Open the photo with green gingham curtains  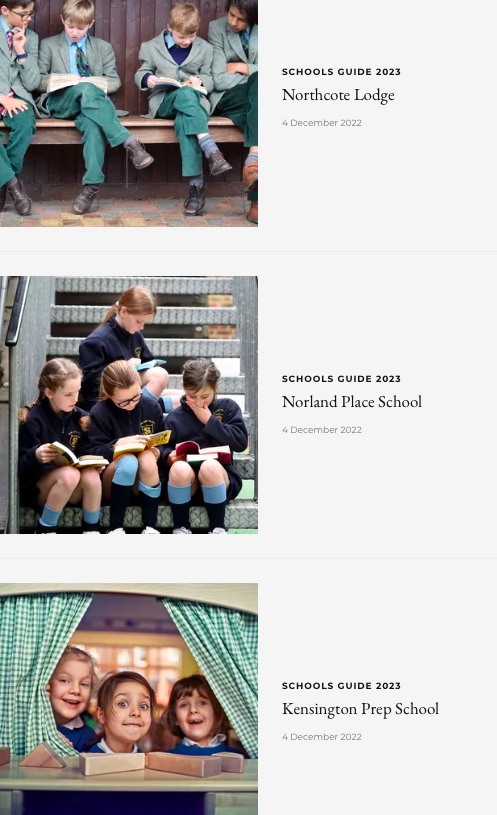129,699
